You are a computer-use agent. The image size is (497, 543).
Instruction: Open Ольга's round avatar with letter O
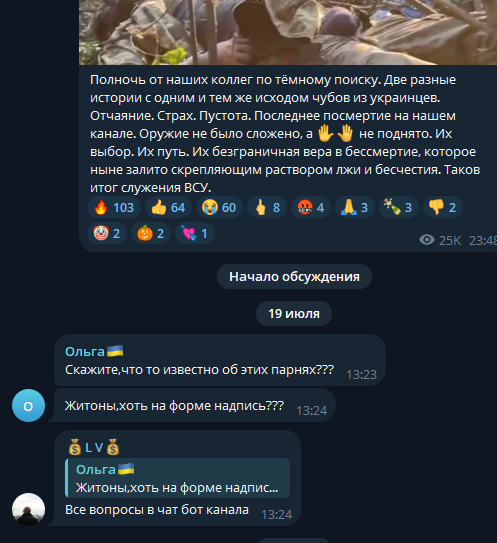click(28, 405)
